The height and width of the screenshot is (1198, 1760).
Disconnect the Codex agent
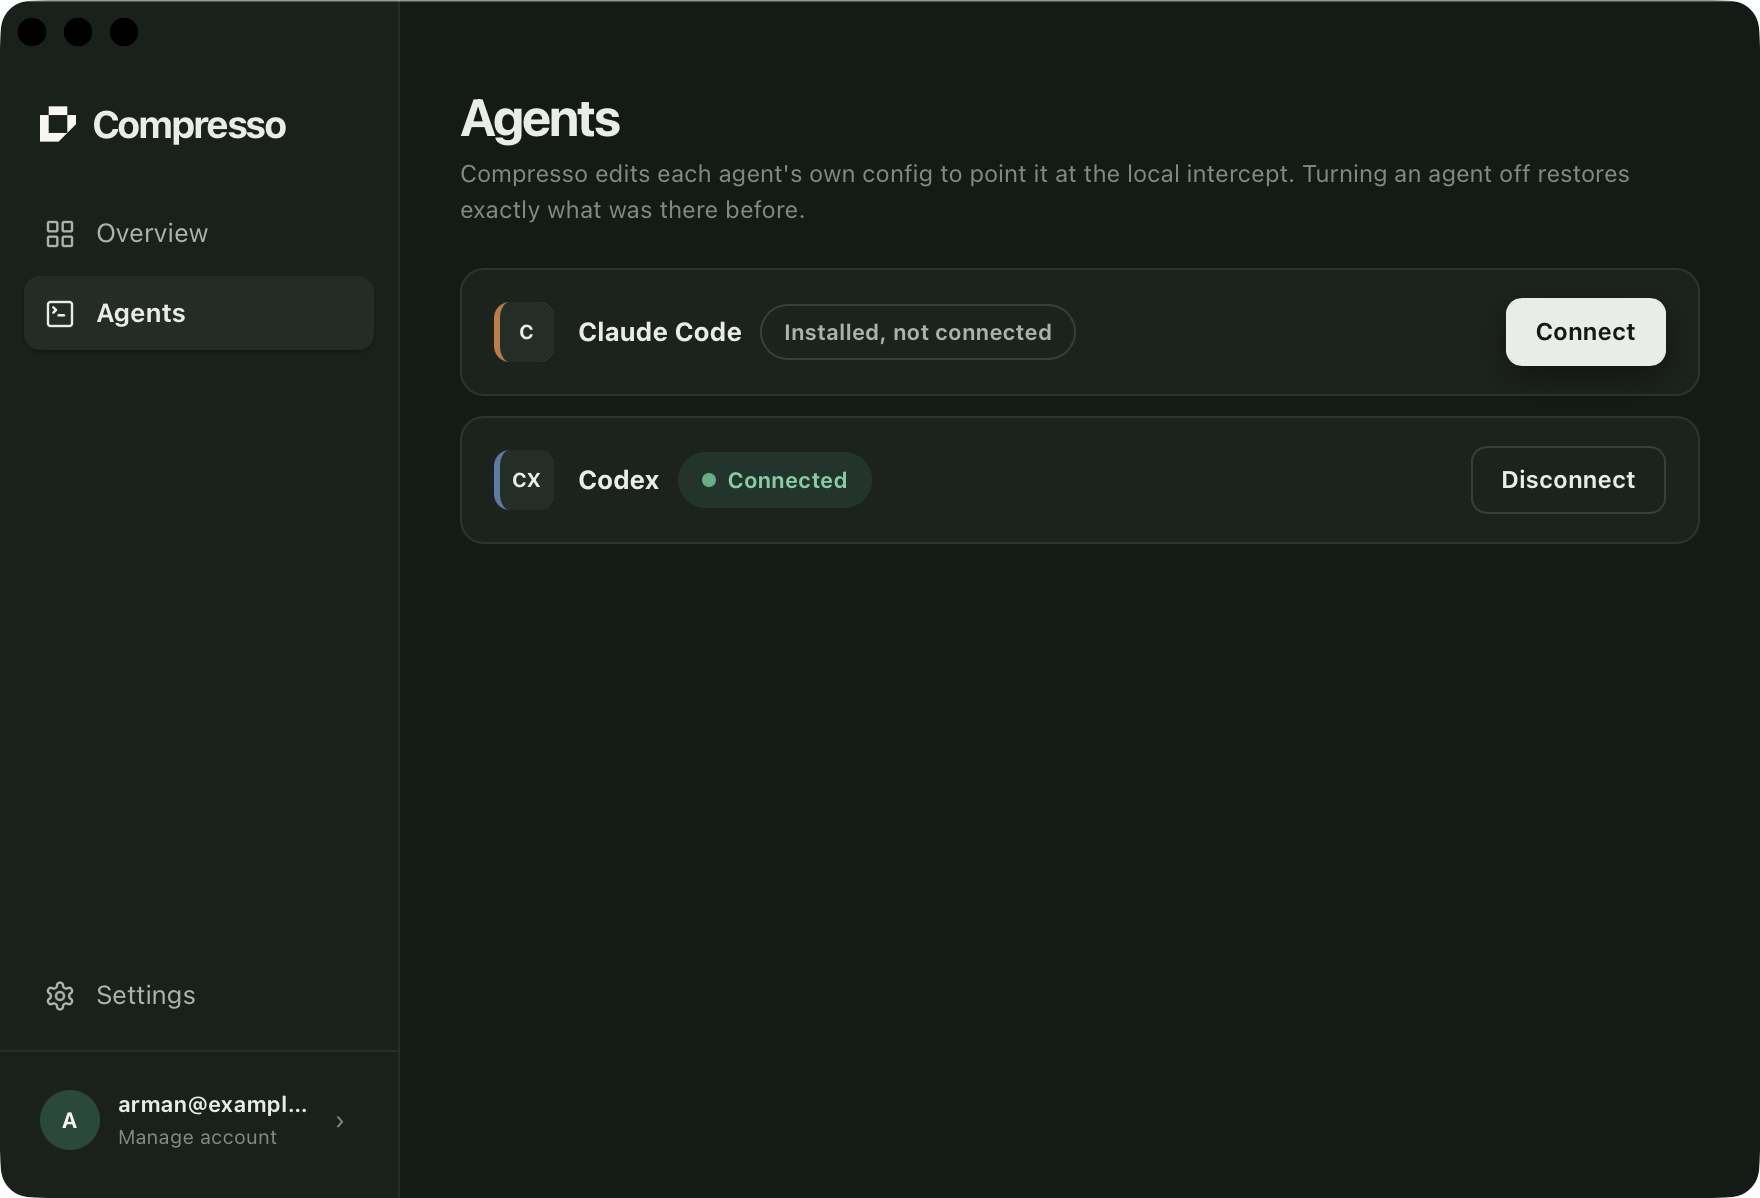coord(1568,480)
